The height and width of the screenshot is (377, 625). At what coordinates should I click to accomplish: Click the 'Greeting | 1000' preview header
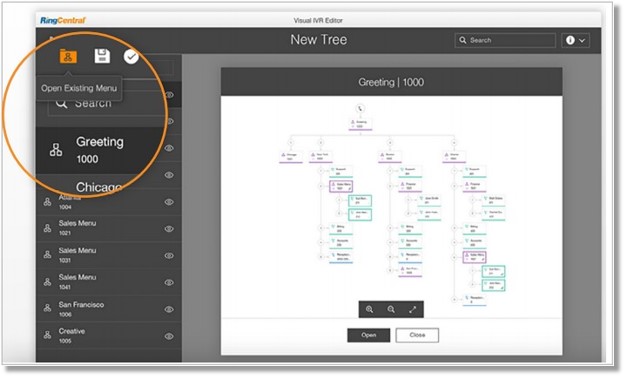[391, 82]
